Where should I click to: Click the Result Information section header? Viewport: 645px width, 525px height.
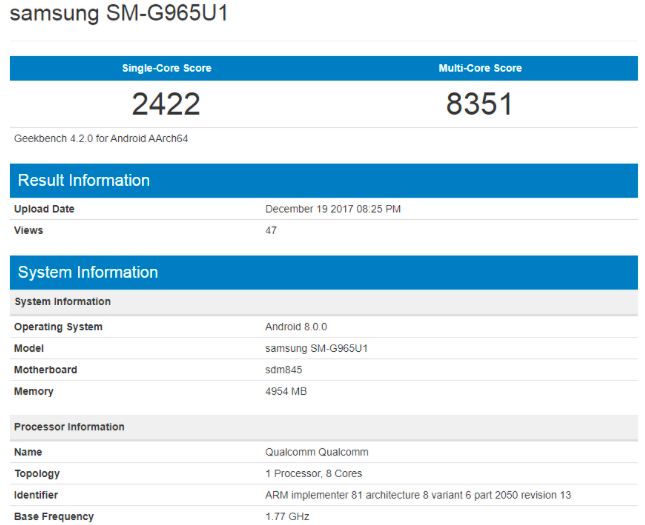coord(84,180)
